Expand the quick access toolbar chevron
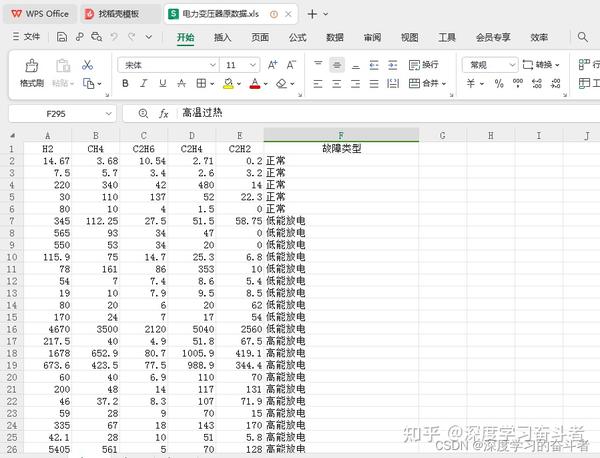Screen dimensions: 600x458 [x=148, y=37]
